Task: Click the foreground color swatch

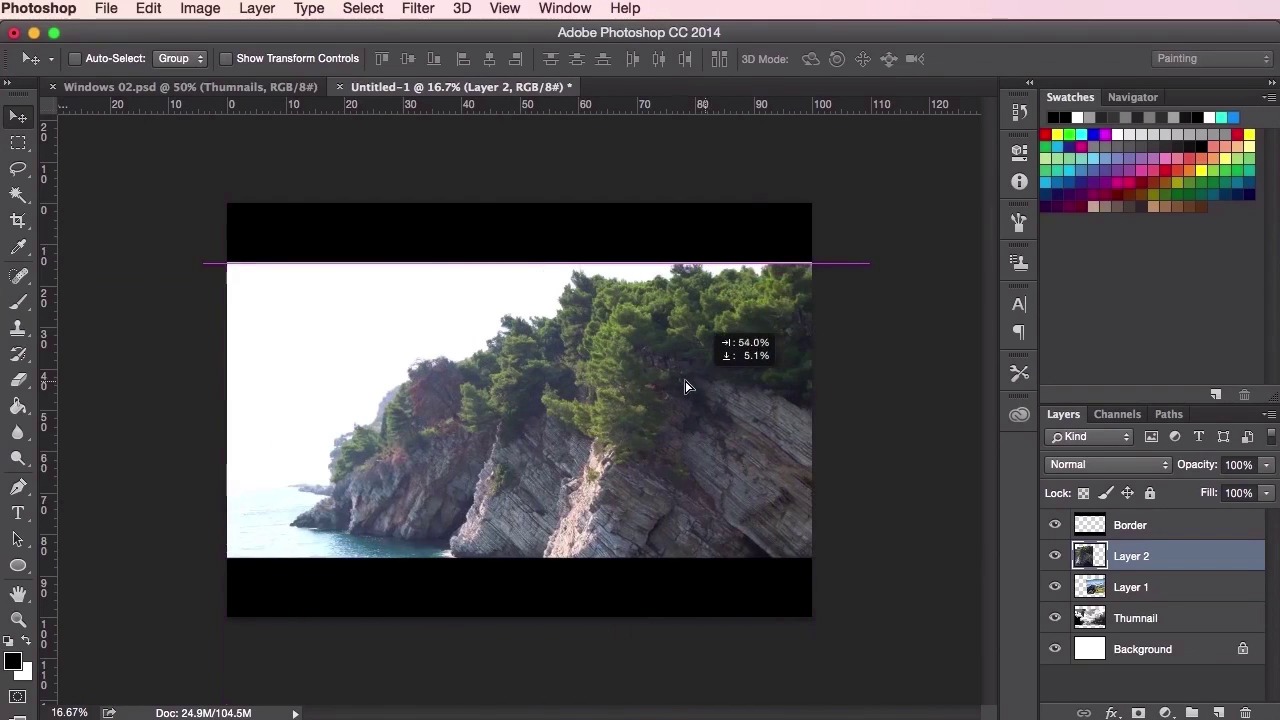Action: click(x=12, y=661)
